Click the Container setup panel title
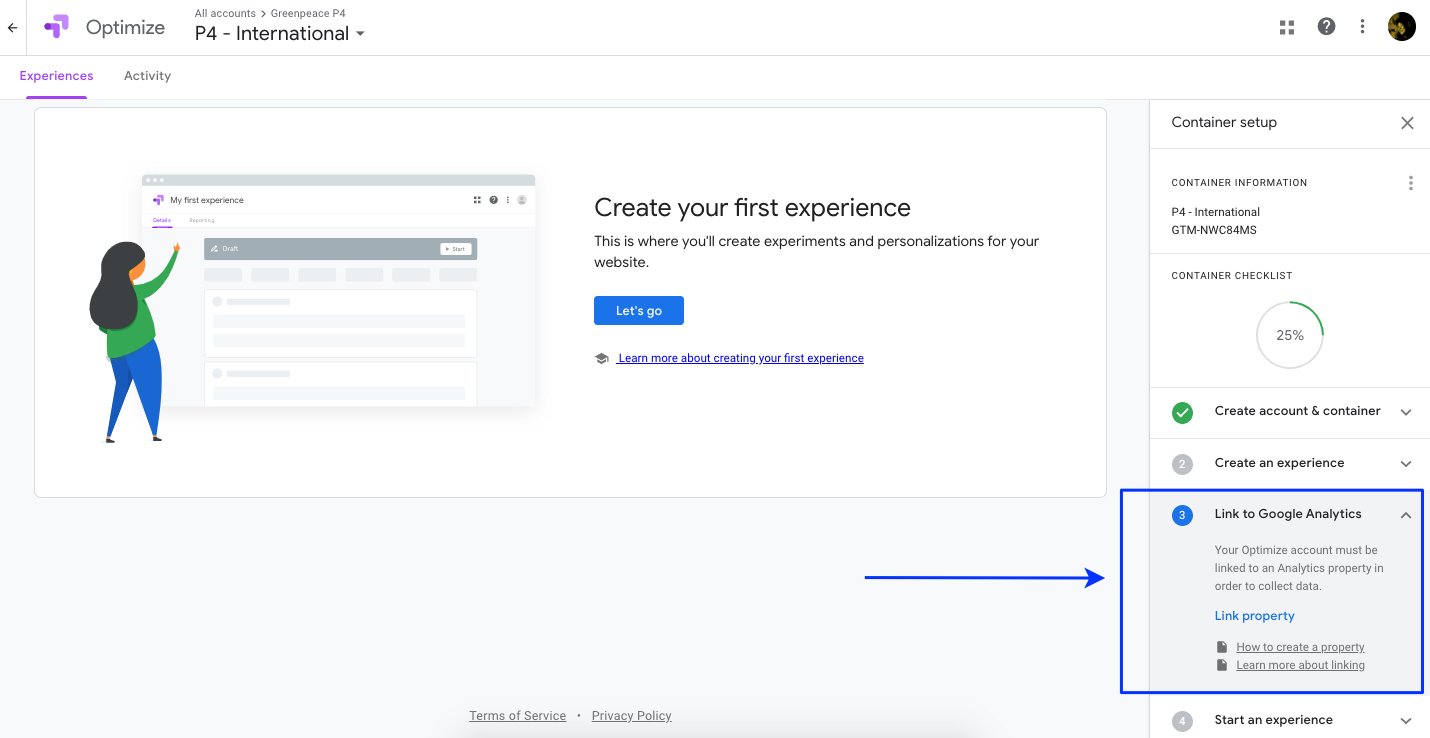The image size is (1430, 738). 1224,122
